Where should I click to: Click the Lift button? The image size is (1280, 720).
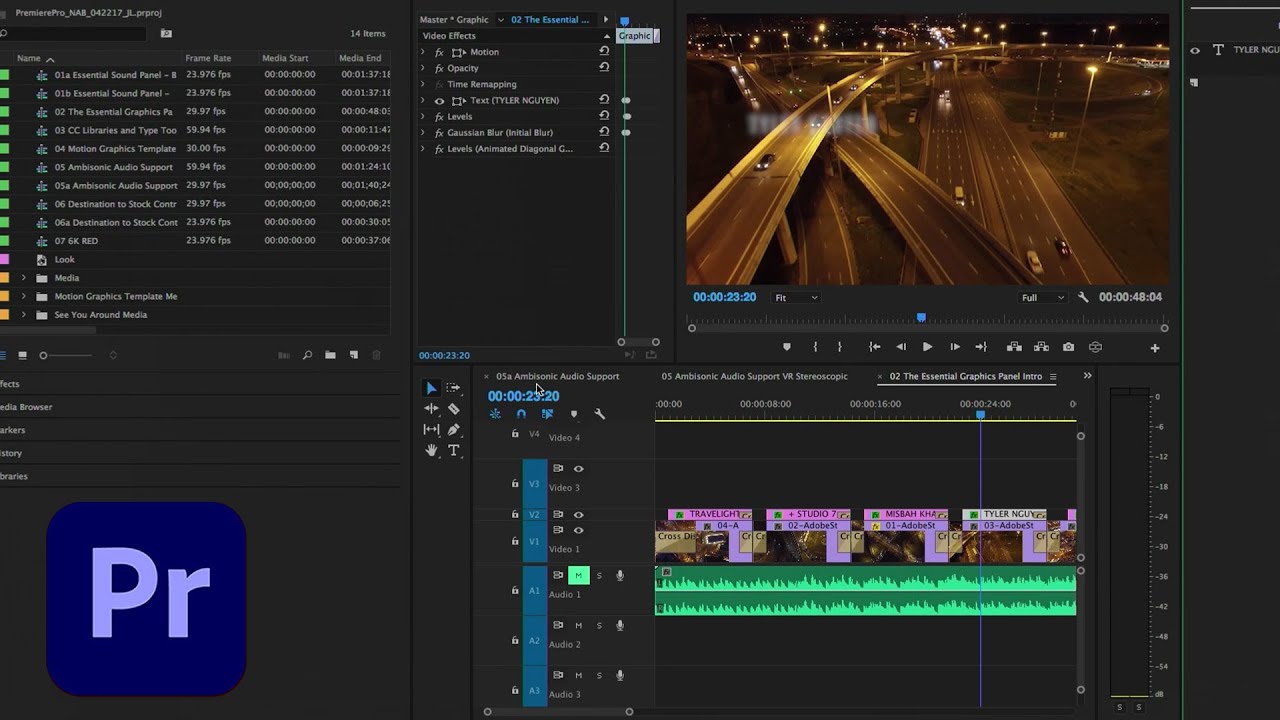[1014, 347]
